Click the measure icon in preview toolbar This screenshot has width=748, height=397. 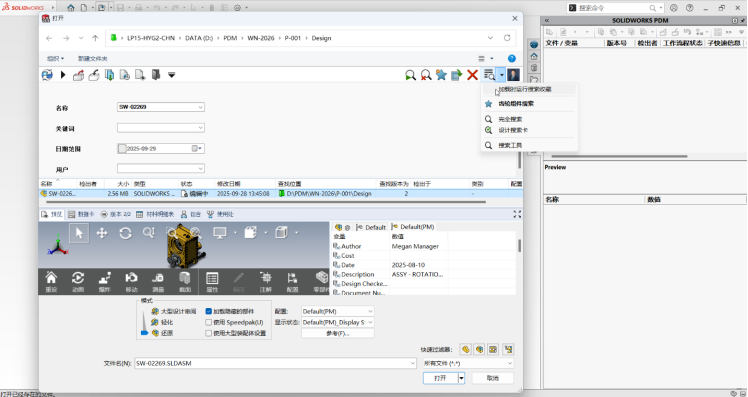(x=158, y=282)
